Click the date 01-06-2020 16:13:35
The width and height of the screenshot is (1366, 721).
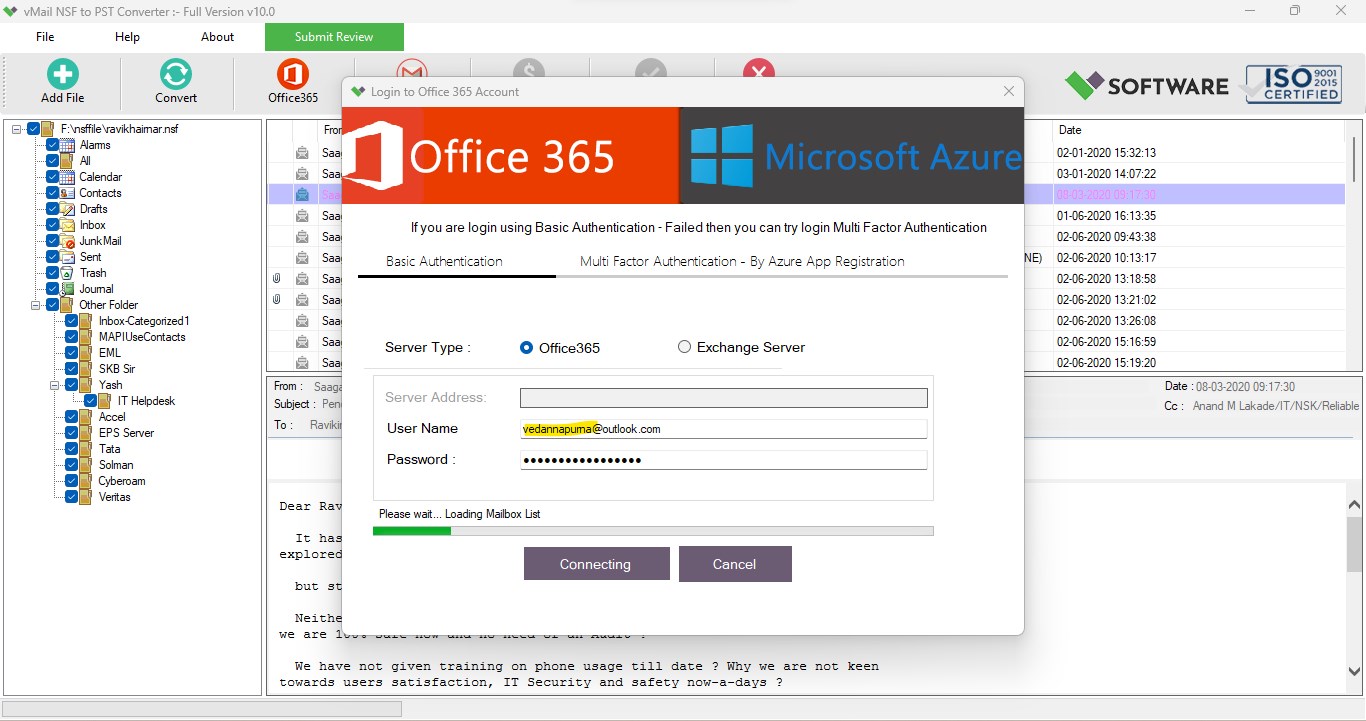(x=1106, y=216)
